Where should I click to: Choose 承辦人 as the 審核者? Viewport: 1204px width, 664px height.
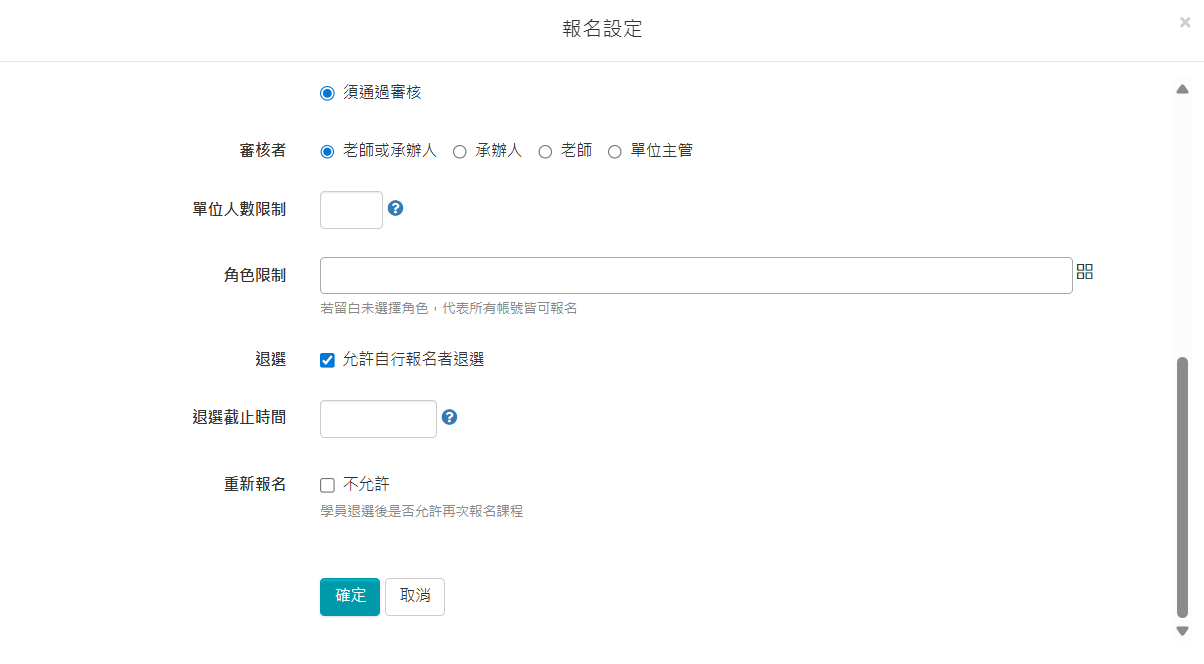(x=459, y=150)
